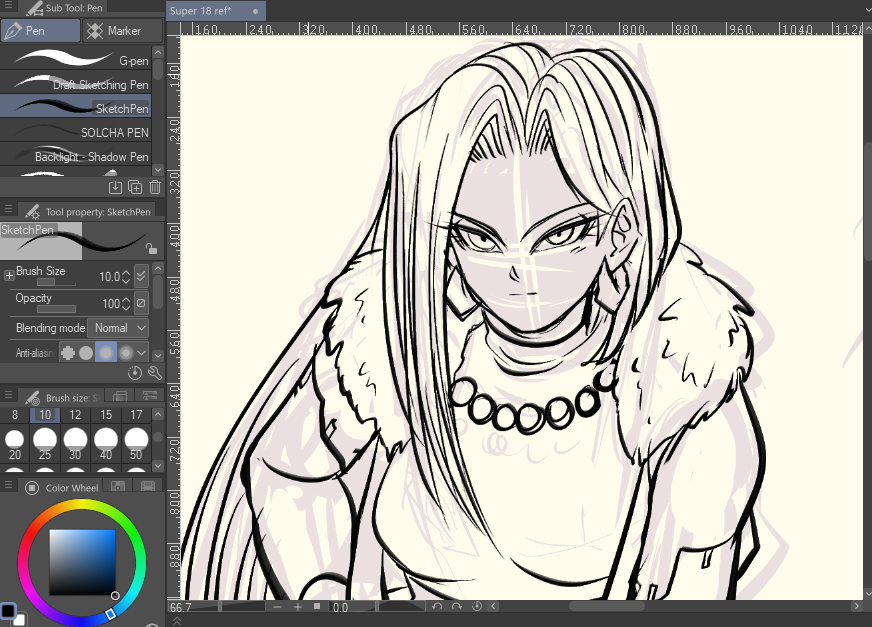
Task: Select the Pen sub tool group
Action: coord(41,31)
